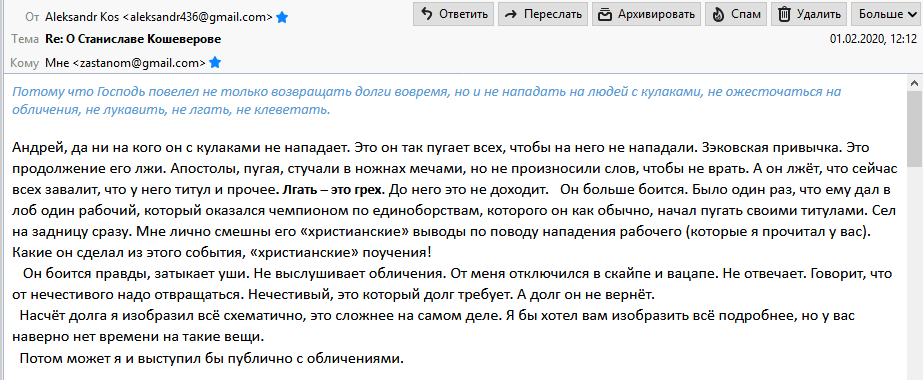Click the flame spam icon

pyautogui.click(x=718, y=14)
